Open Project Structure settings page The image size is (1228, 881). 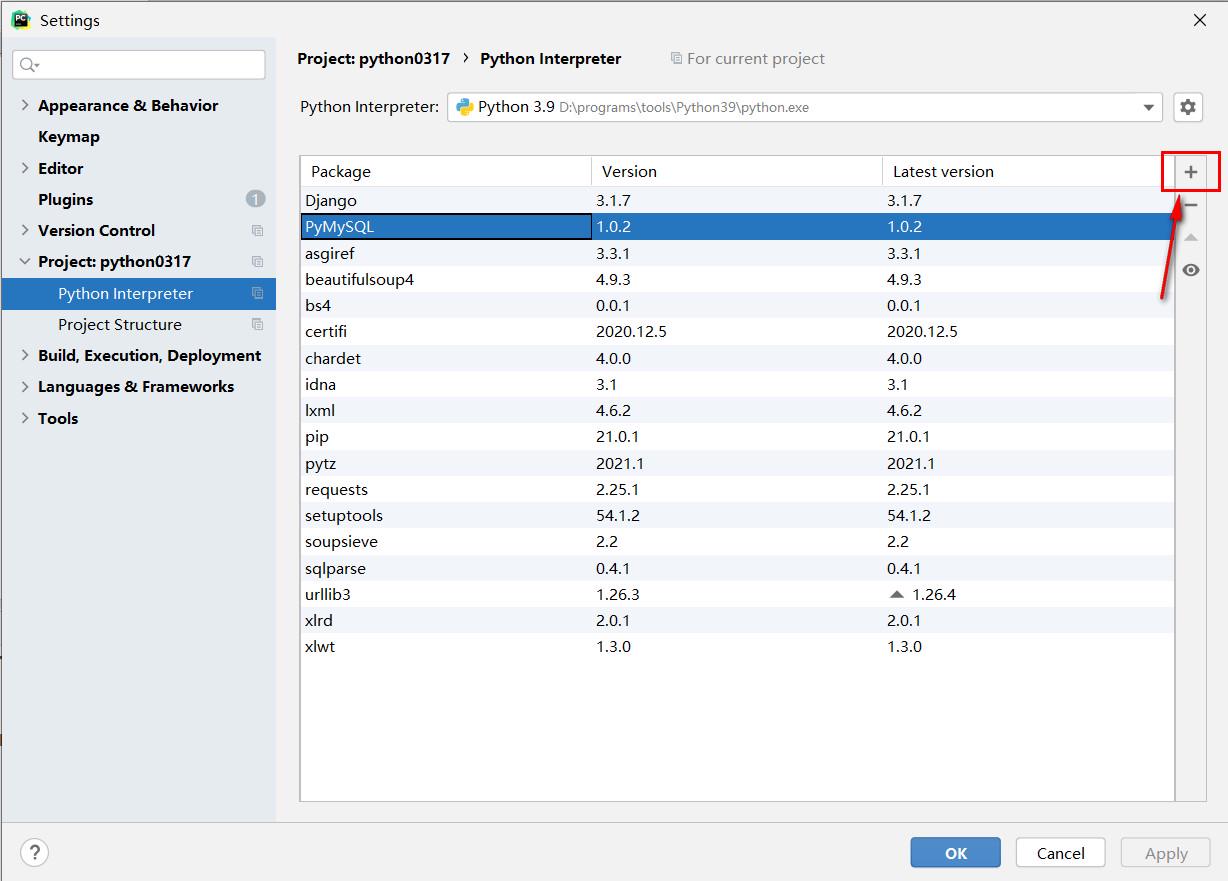(x=120, y=325)
